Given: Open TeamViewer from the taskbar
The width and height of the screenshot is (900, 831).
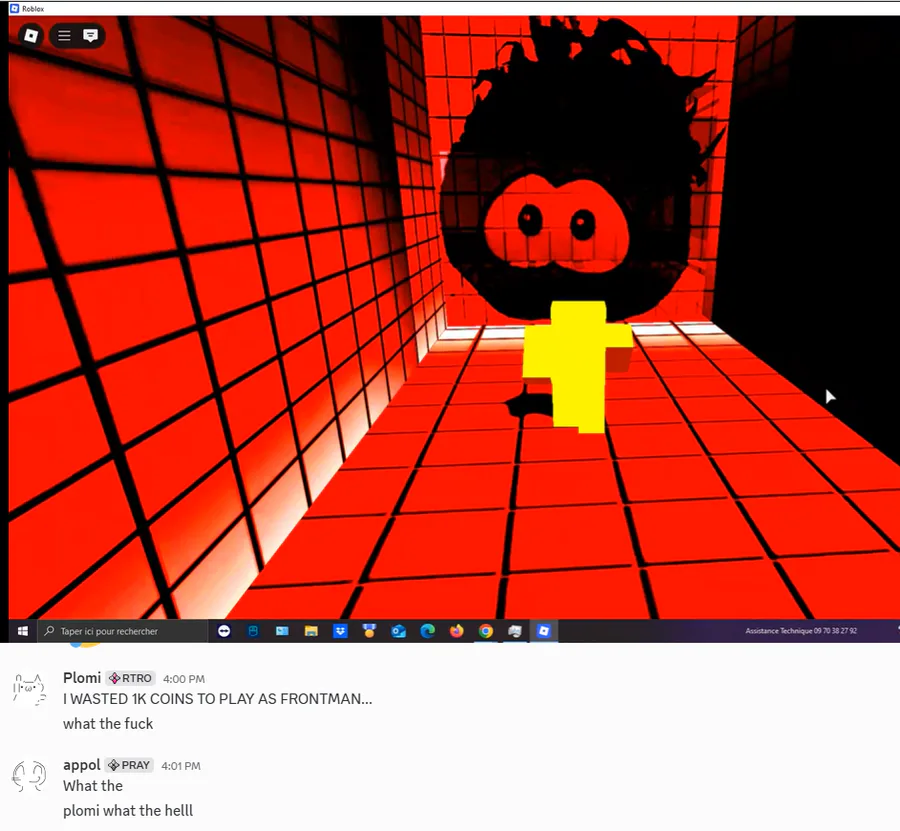Looking at the screenshot, I should coord(224,631).
